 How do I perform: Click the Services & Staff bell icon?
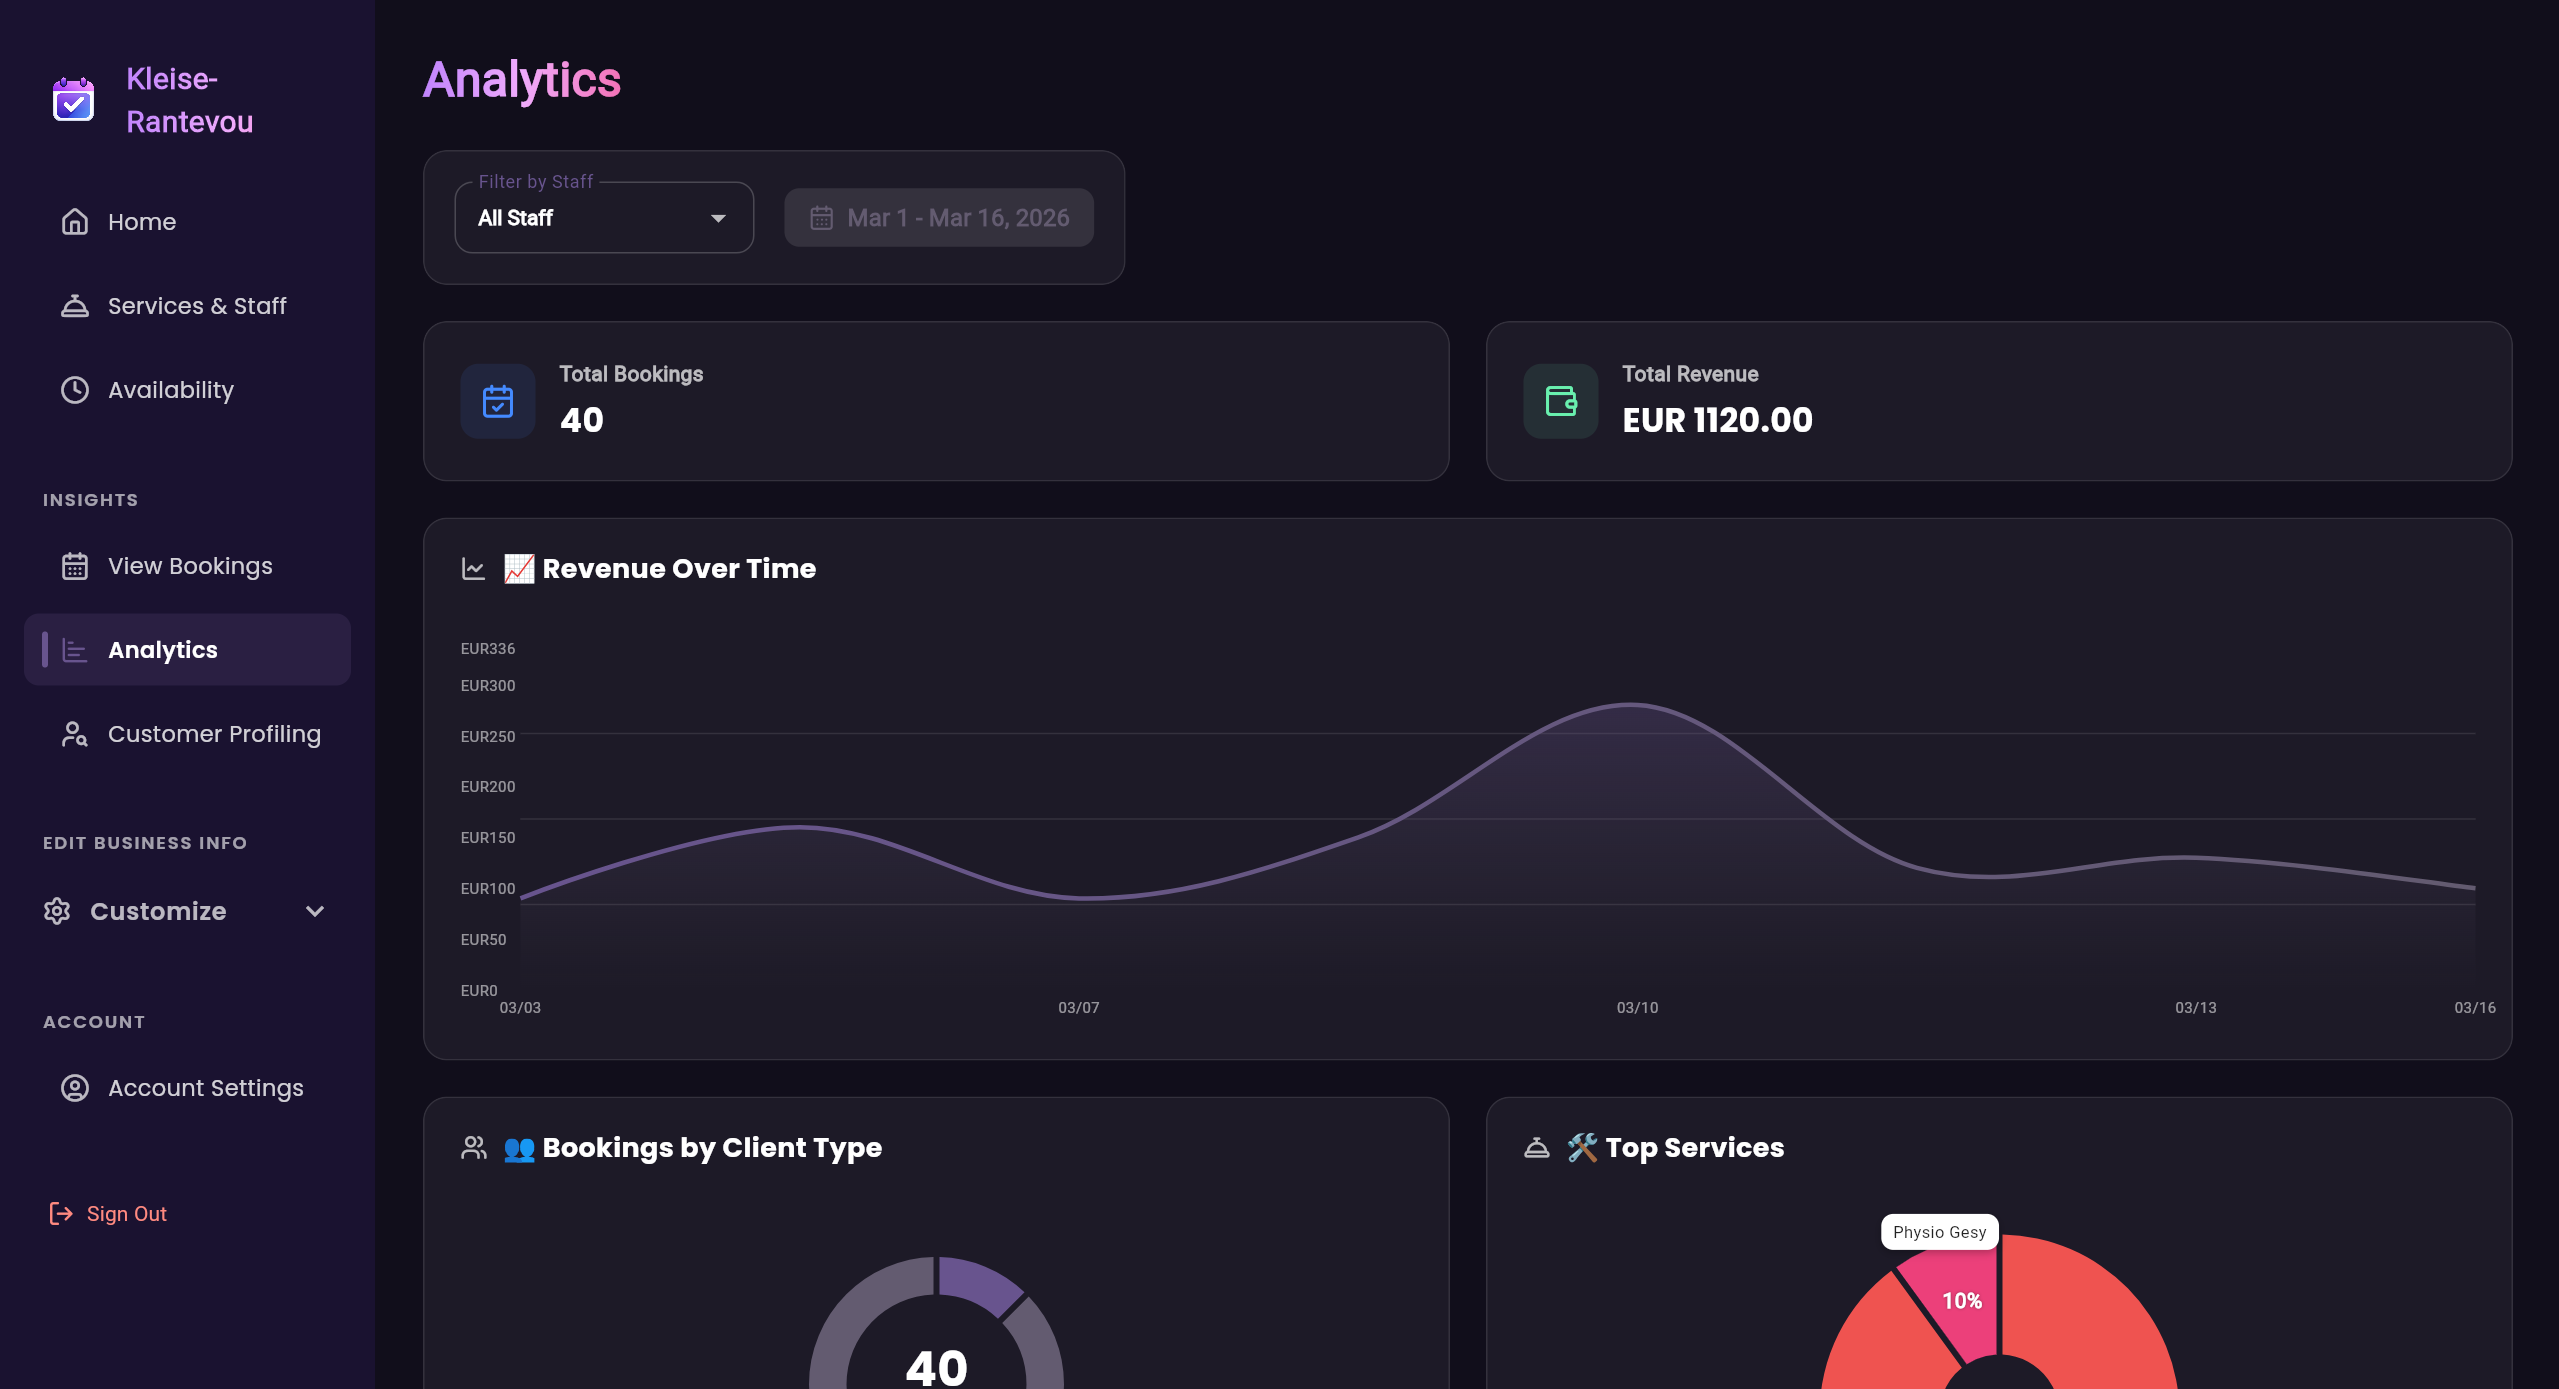pyautogui.click(x=75, y=306)
